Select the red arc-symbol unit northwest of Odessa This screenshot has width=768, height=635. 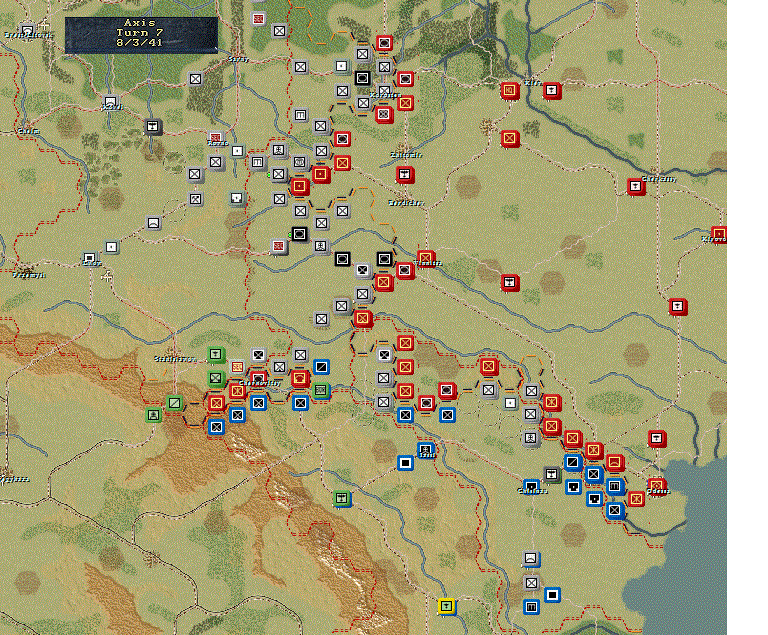click(614, 463)
